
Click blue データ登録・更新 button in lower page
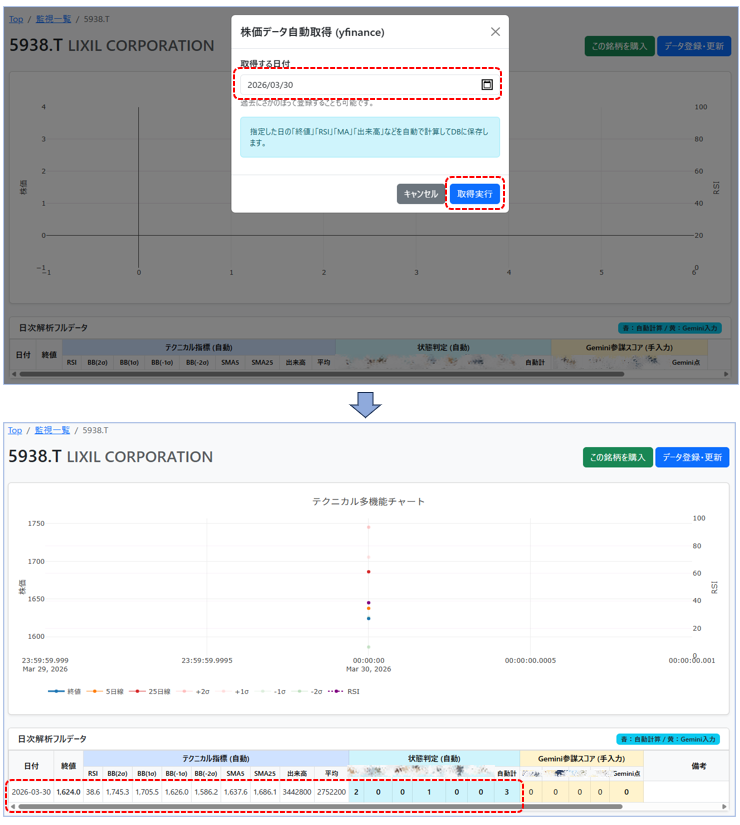pyautogui.click(x=692, y=457)
